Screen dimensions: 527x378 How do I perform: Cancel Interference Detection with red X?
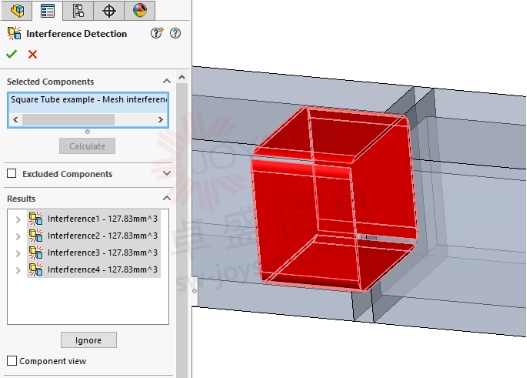coord(33,54)
